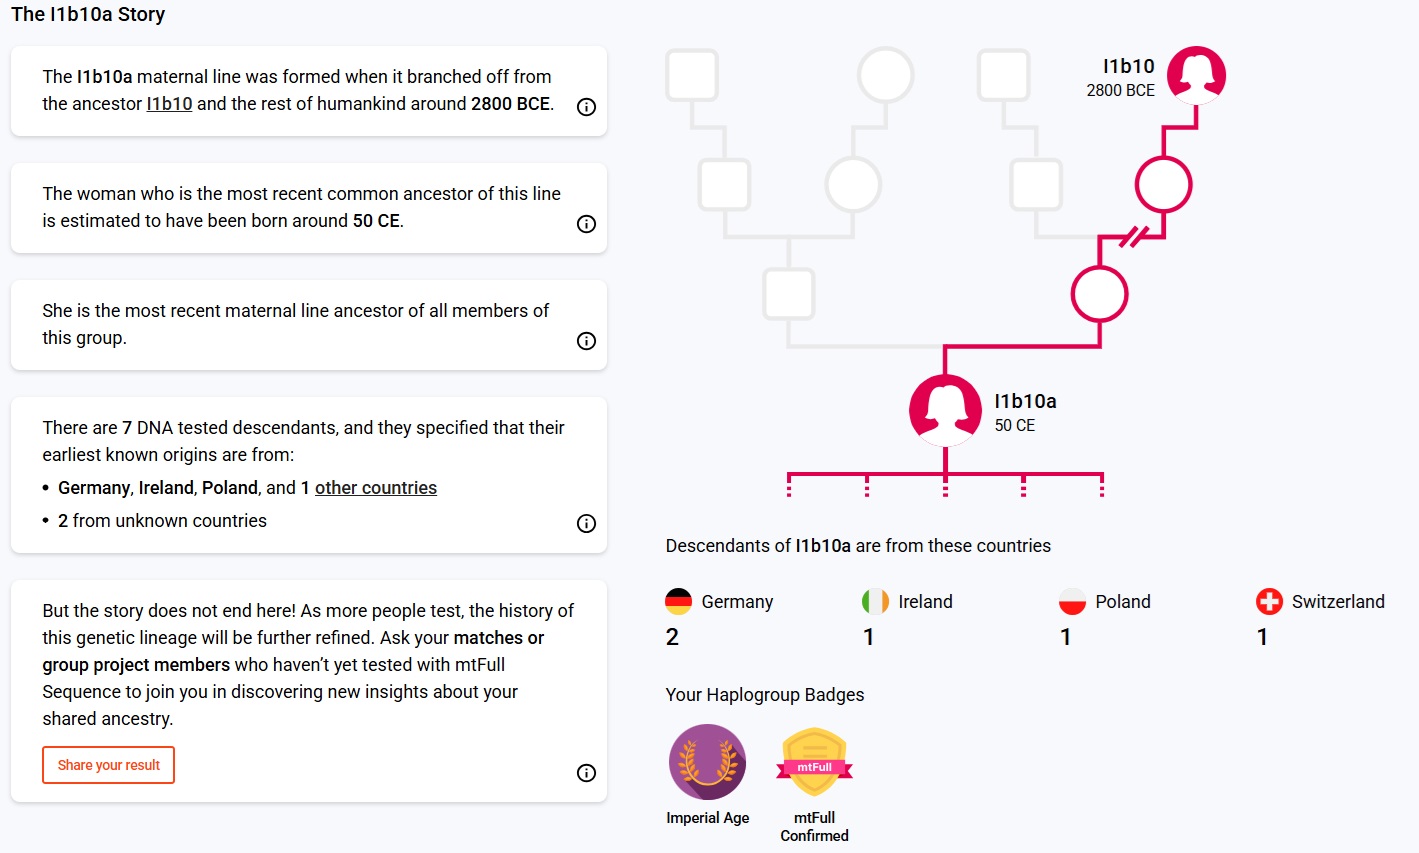Click the mtFull Confirmed badge

click(x=814, y=763)
